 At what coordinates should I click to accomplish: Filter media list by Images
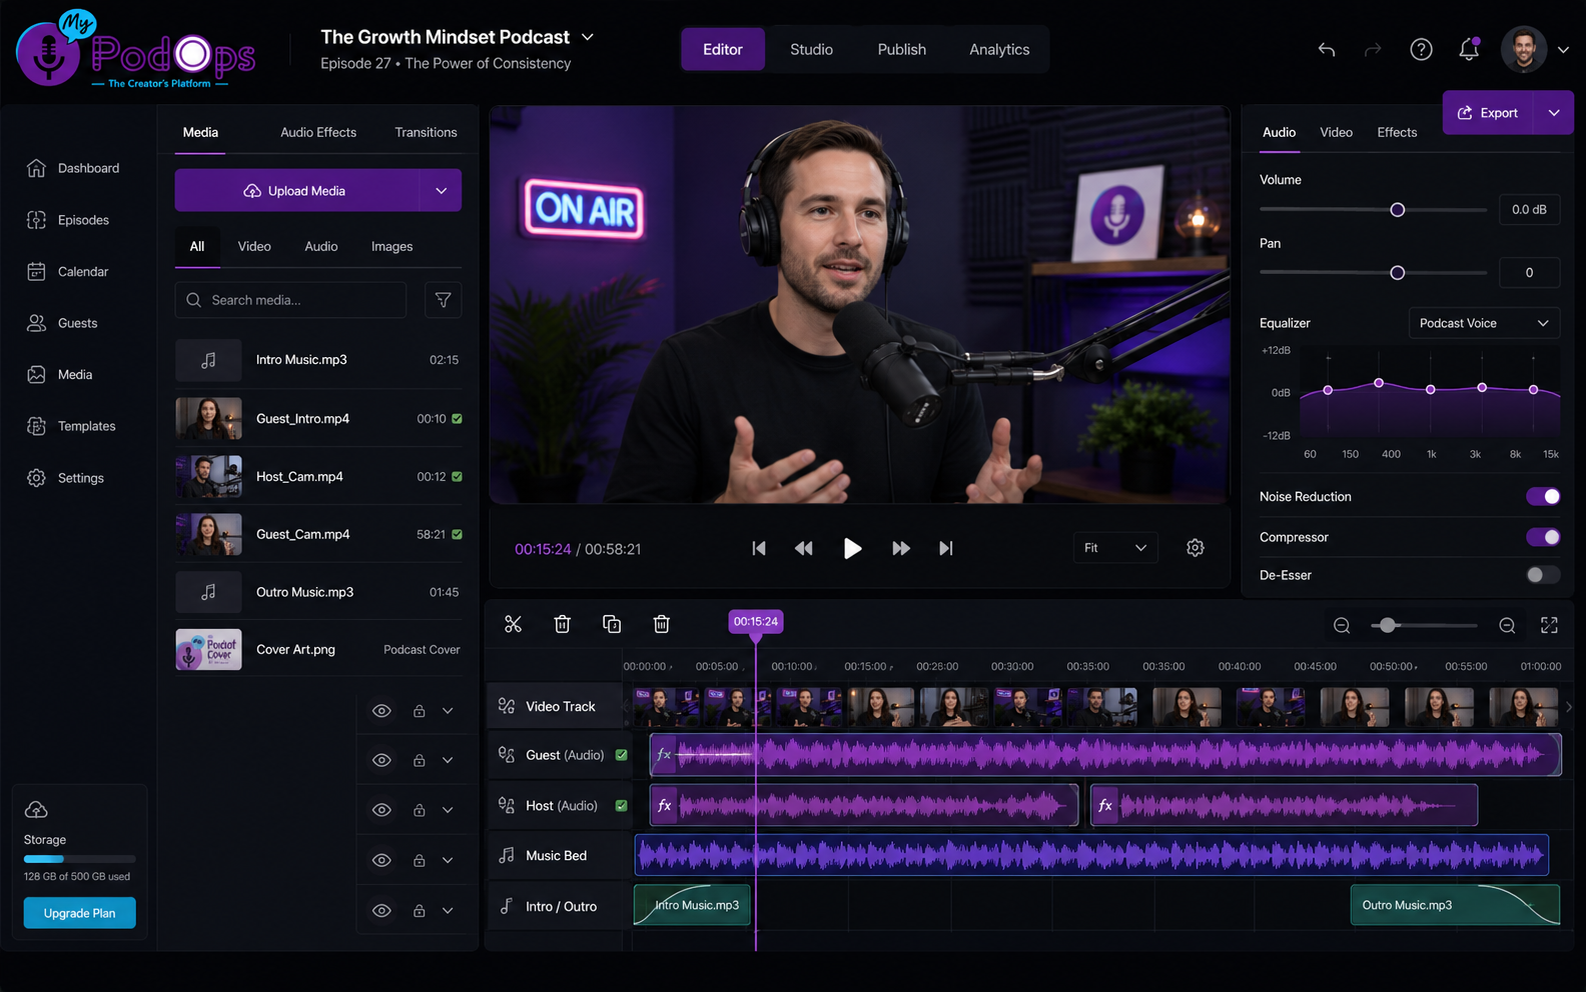tap(392, 247)
